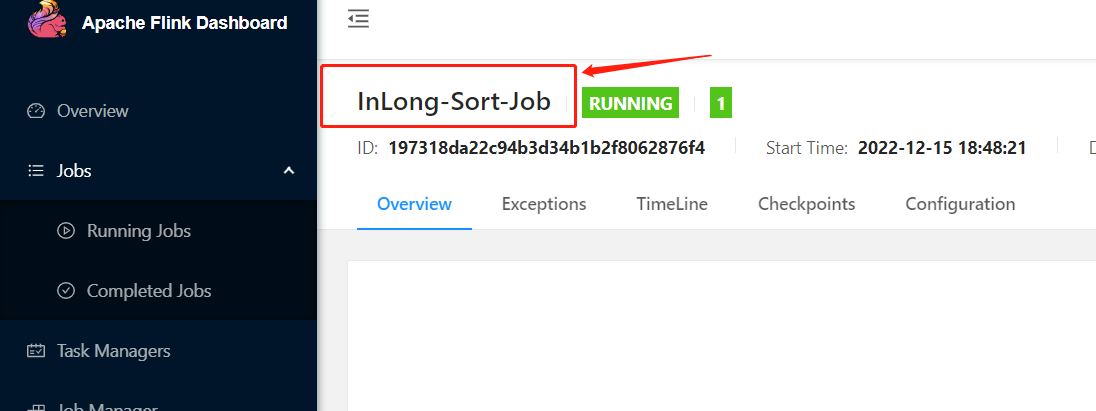
Task: Click the Apache Flink squirrel logo
Action: click(48, 19)
